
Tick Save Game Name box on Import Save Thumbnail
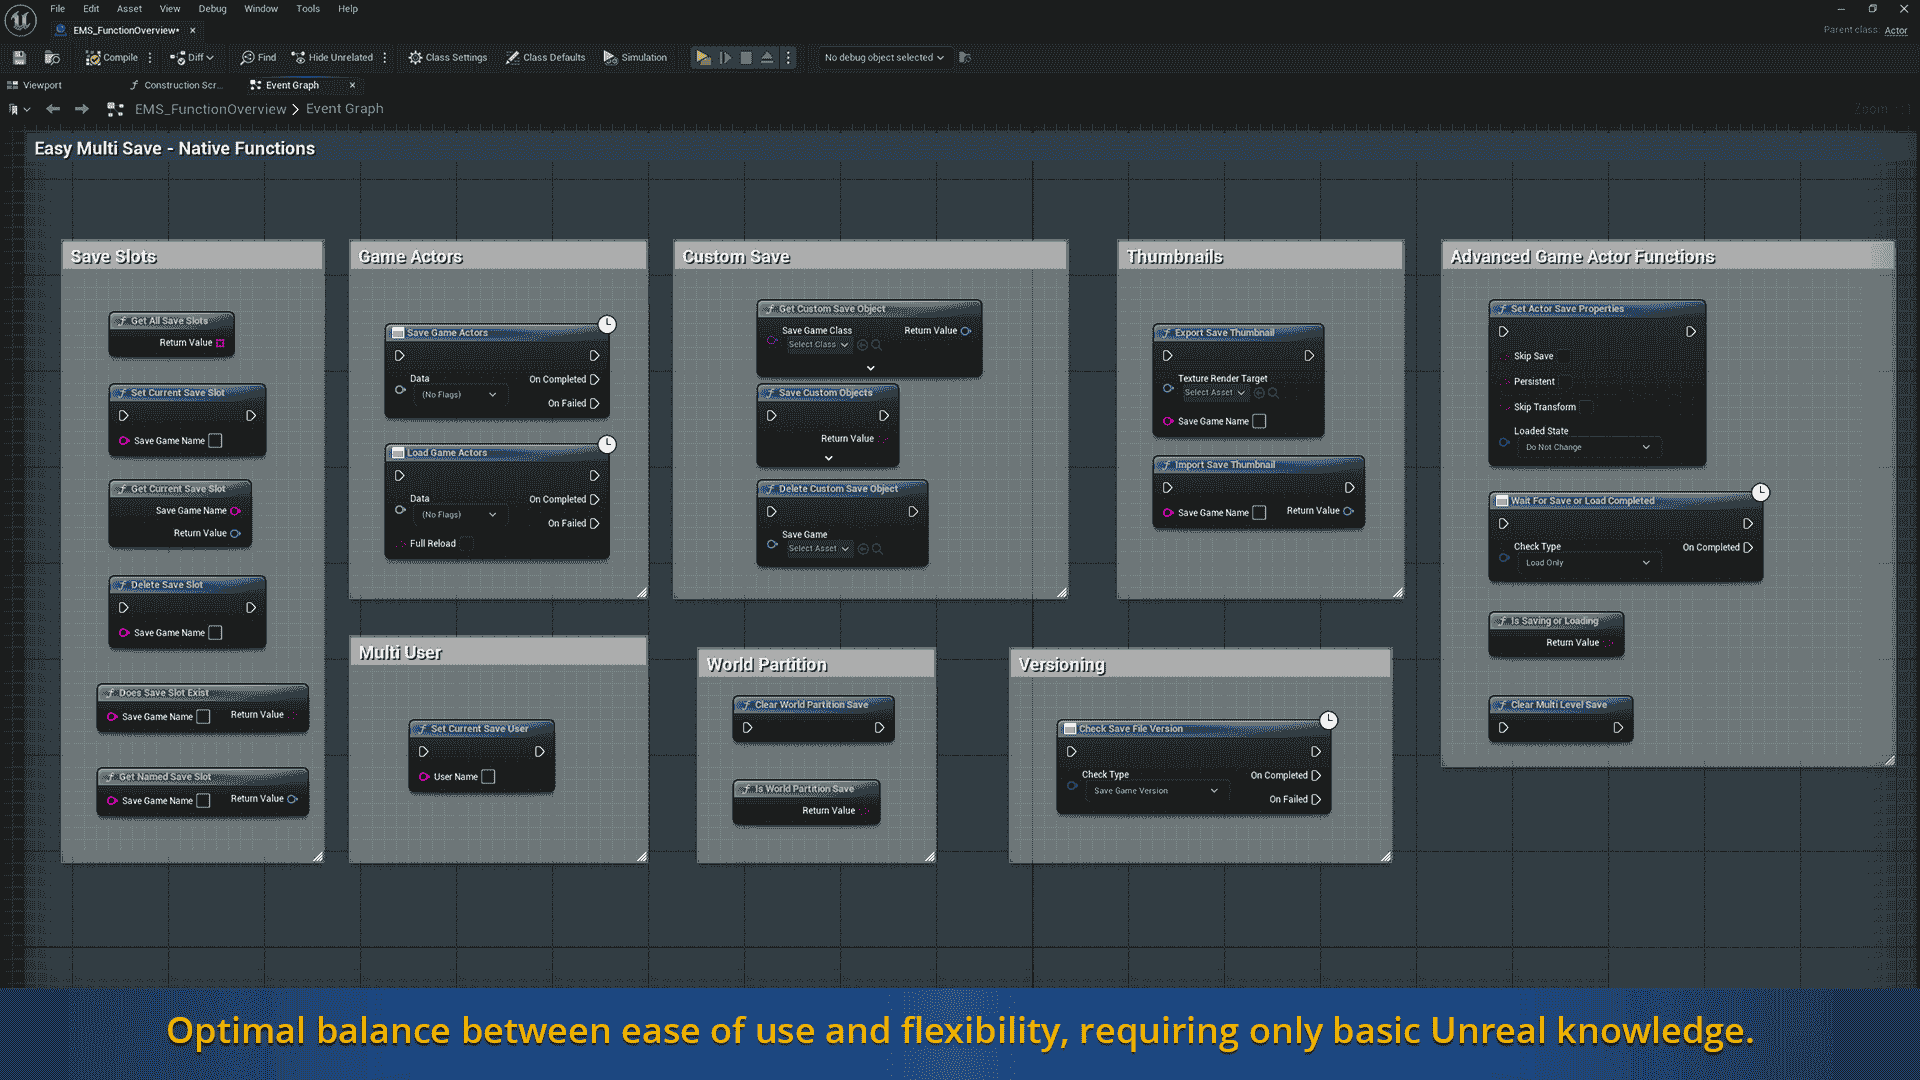[x=1259, y=513]
